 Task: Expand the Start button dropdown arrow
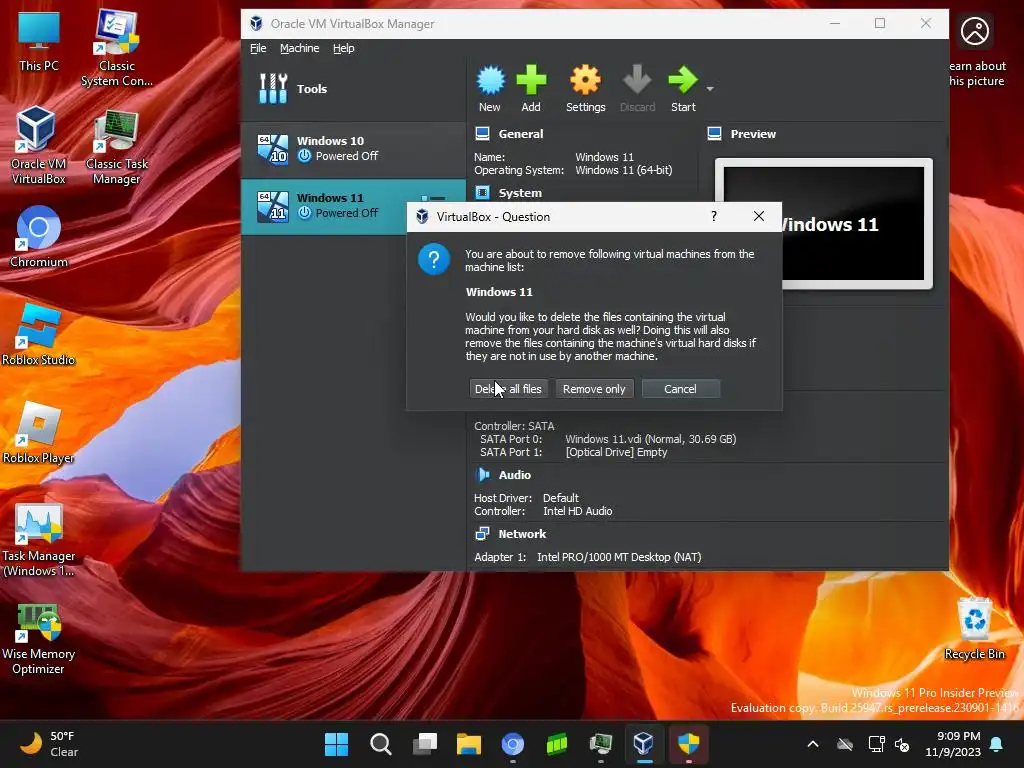[710, 88]
